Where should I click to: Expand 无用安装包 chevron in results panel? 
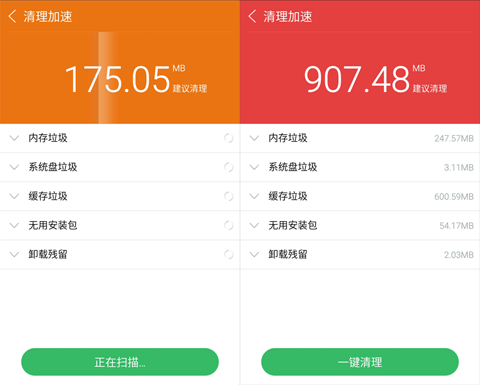[254, 225]
